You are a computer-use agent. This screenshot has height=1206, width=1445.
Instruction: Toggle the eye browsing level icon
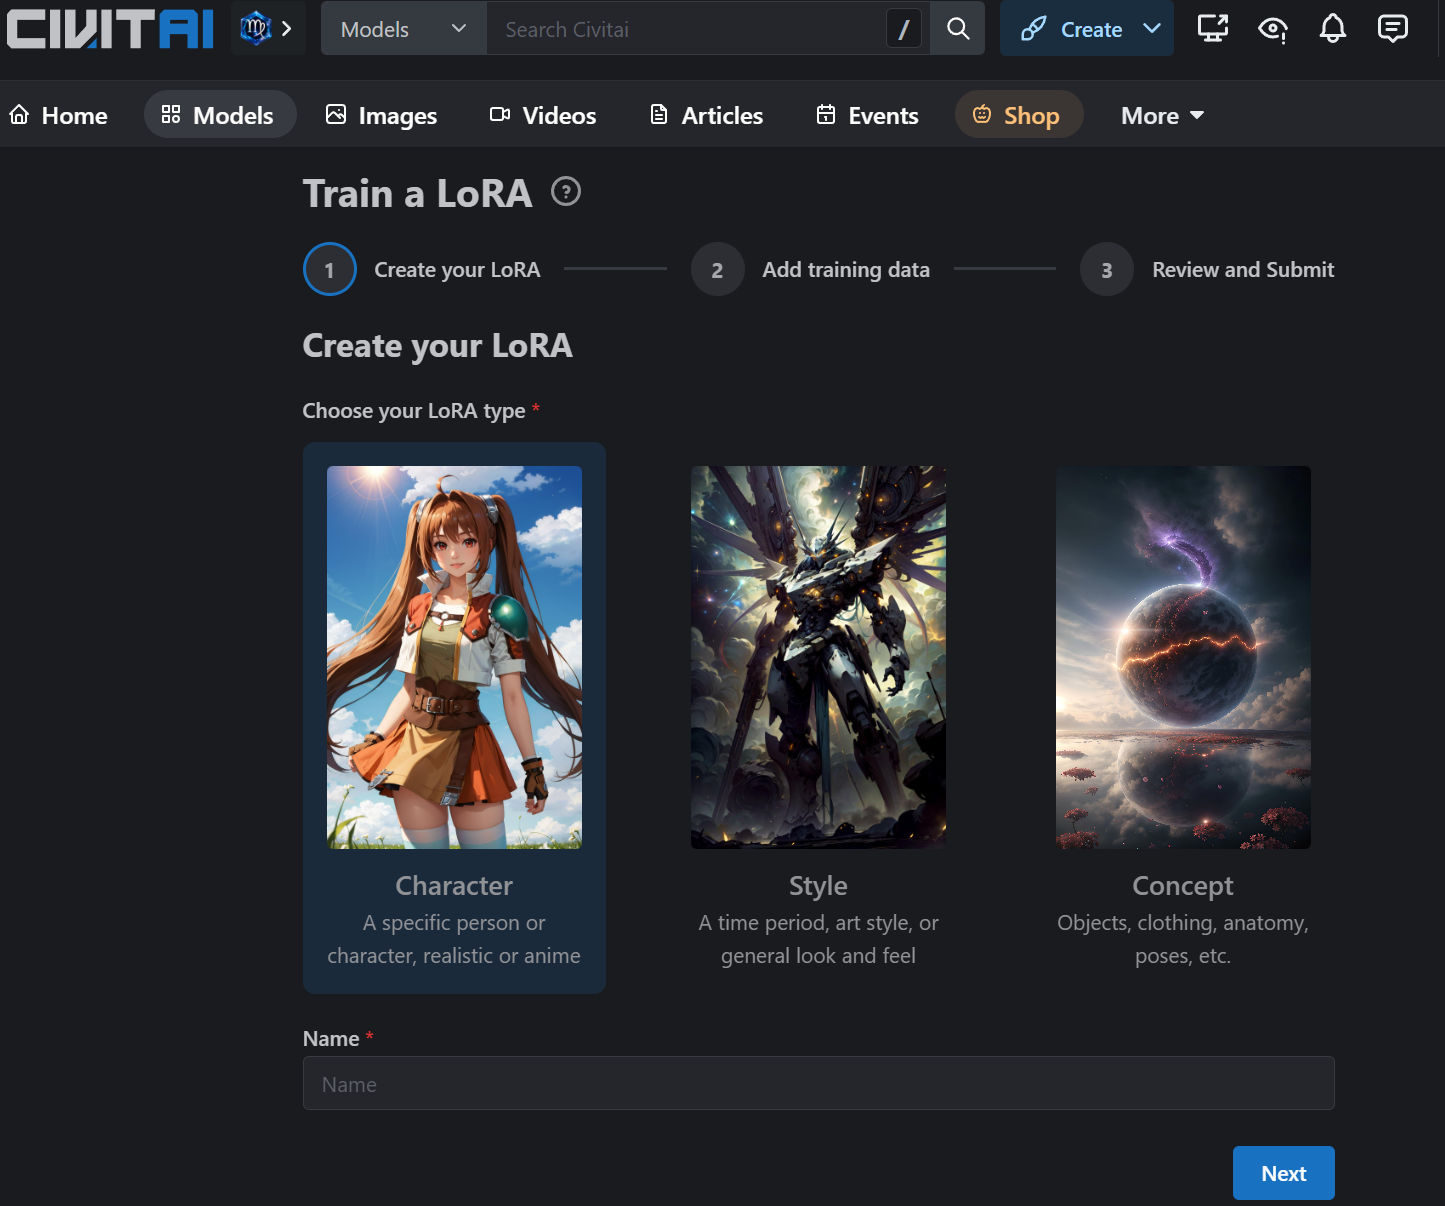(1273, 29)
